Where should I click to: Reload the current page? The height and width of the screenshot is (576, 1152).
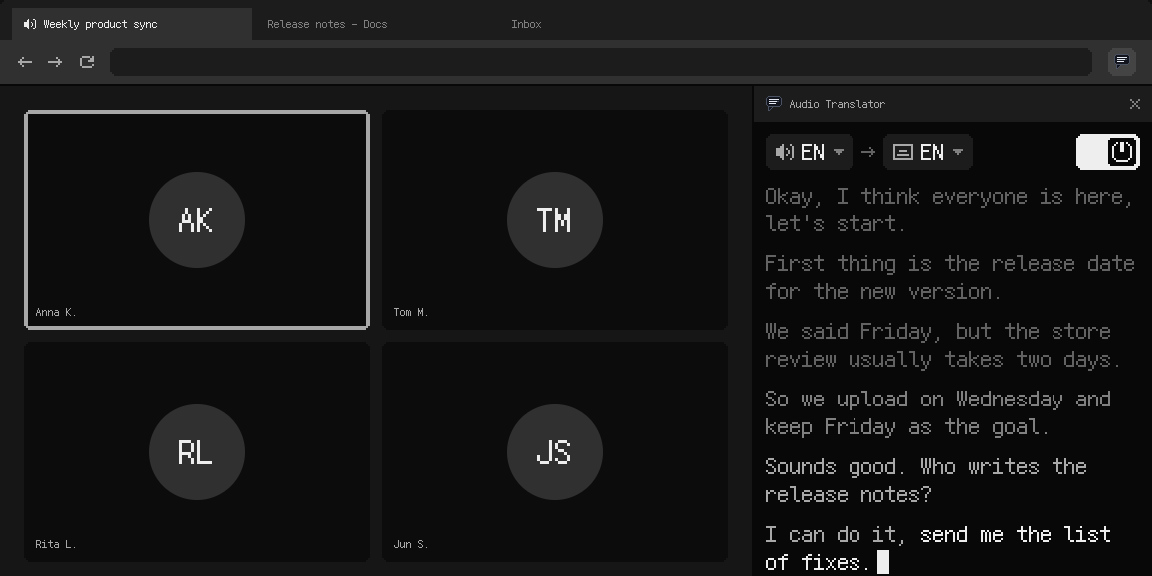(87, 62)
